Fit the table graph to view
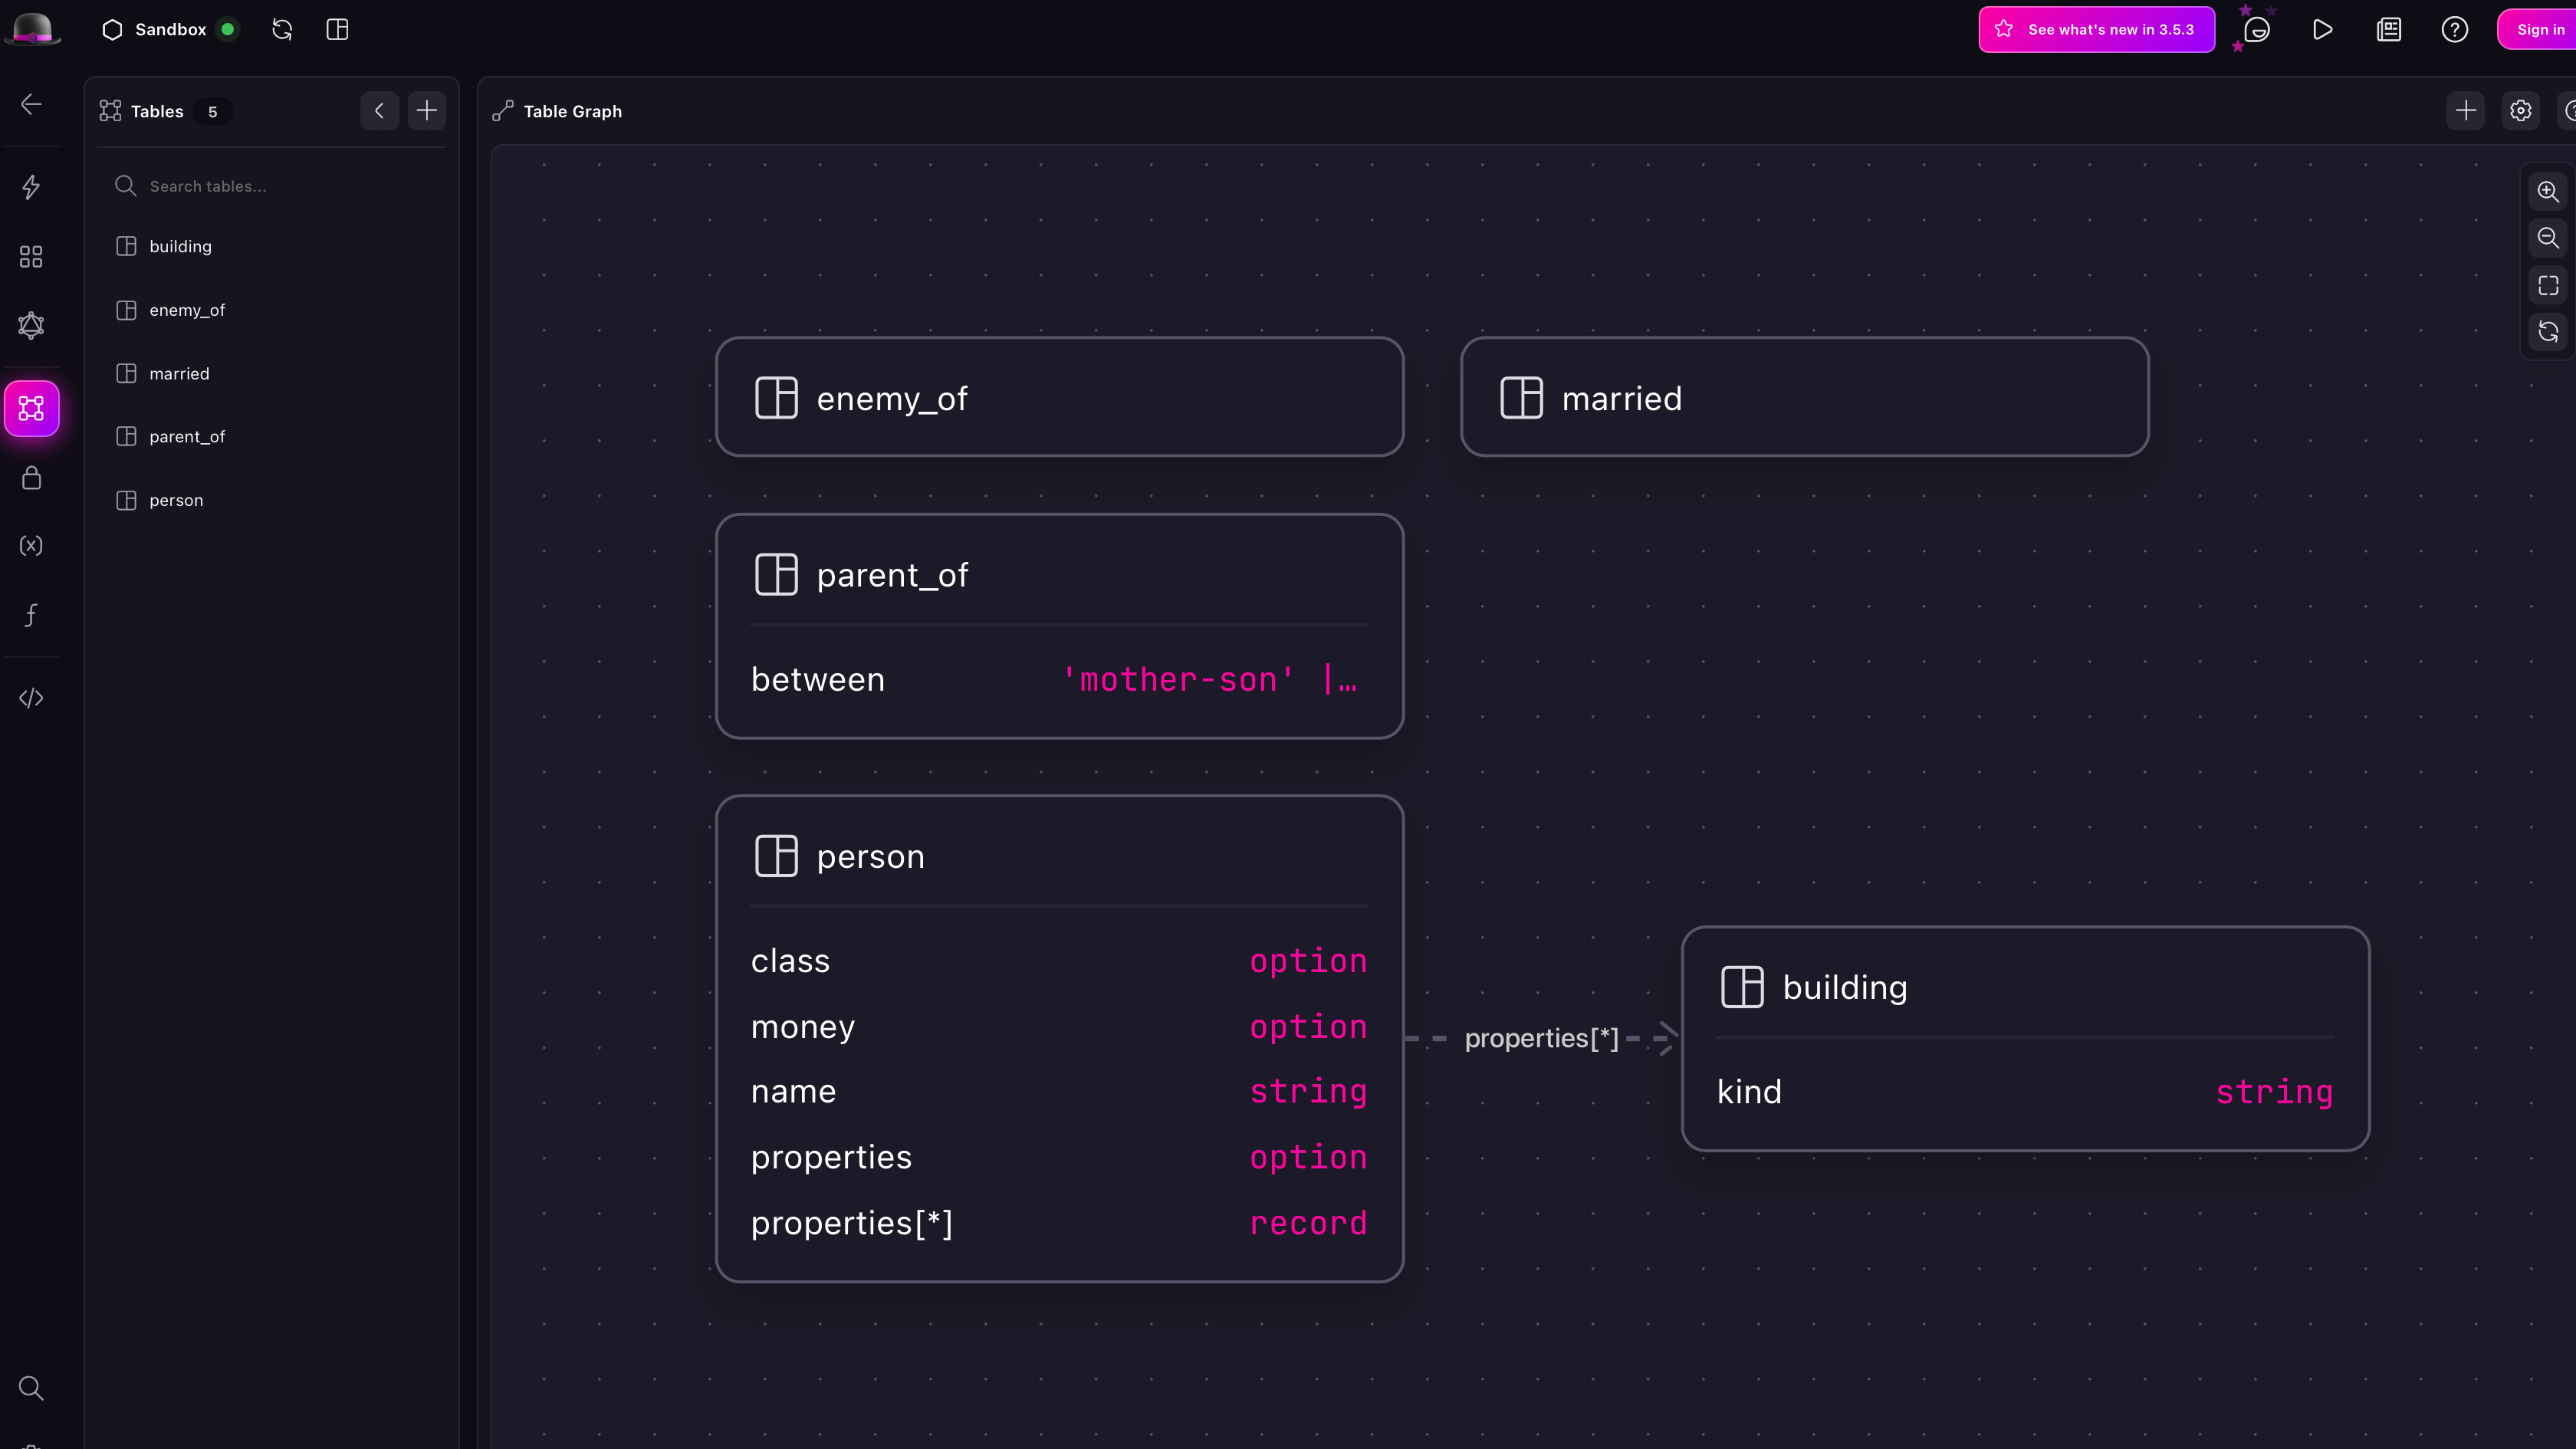Image resolution: width=2576 pixels, height=1449 pixels. 2547,285
